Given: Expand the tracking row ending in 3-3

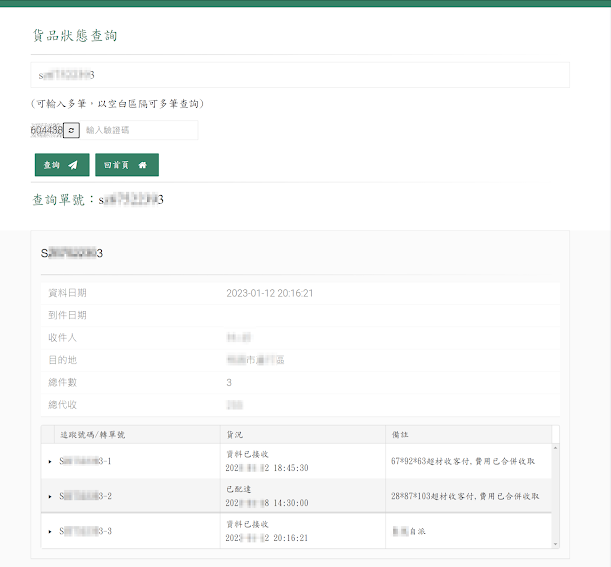Looking at the screenshot, I should (50, 532).
